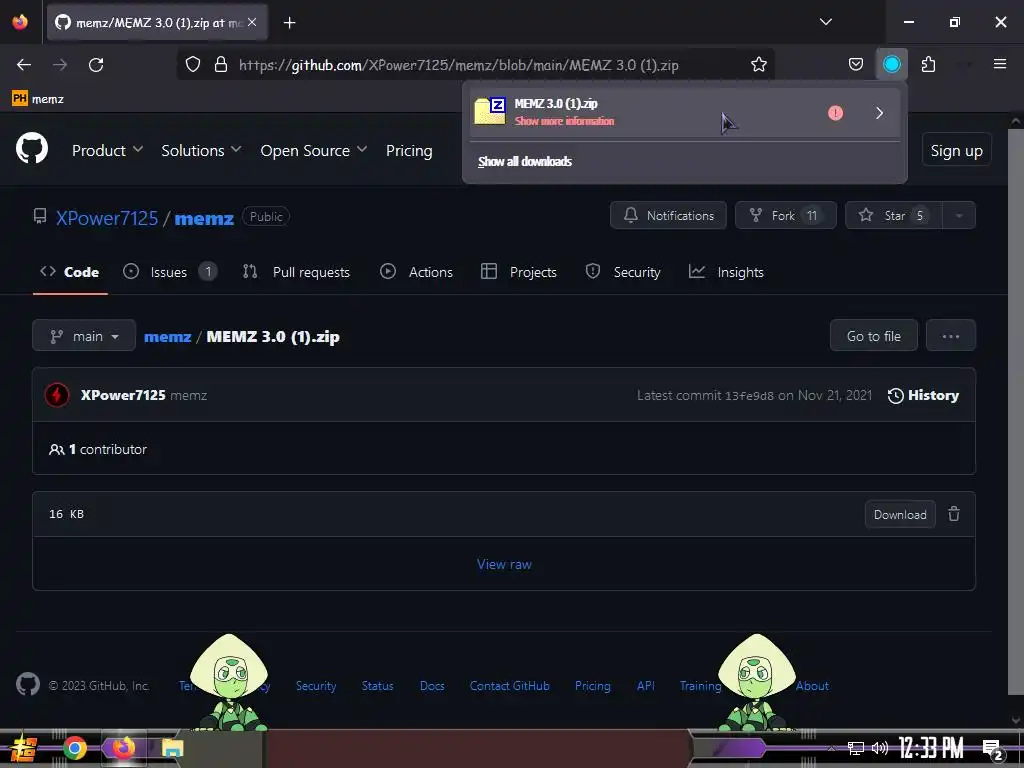Open the Extensions puzzle icon
The image size is (1024, 768).
[928, 65]
